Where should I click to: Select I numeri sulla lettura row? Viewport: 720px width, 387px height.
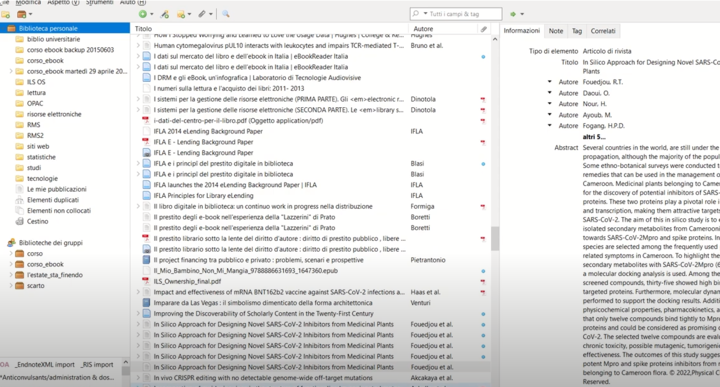tap(311, 88)
